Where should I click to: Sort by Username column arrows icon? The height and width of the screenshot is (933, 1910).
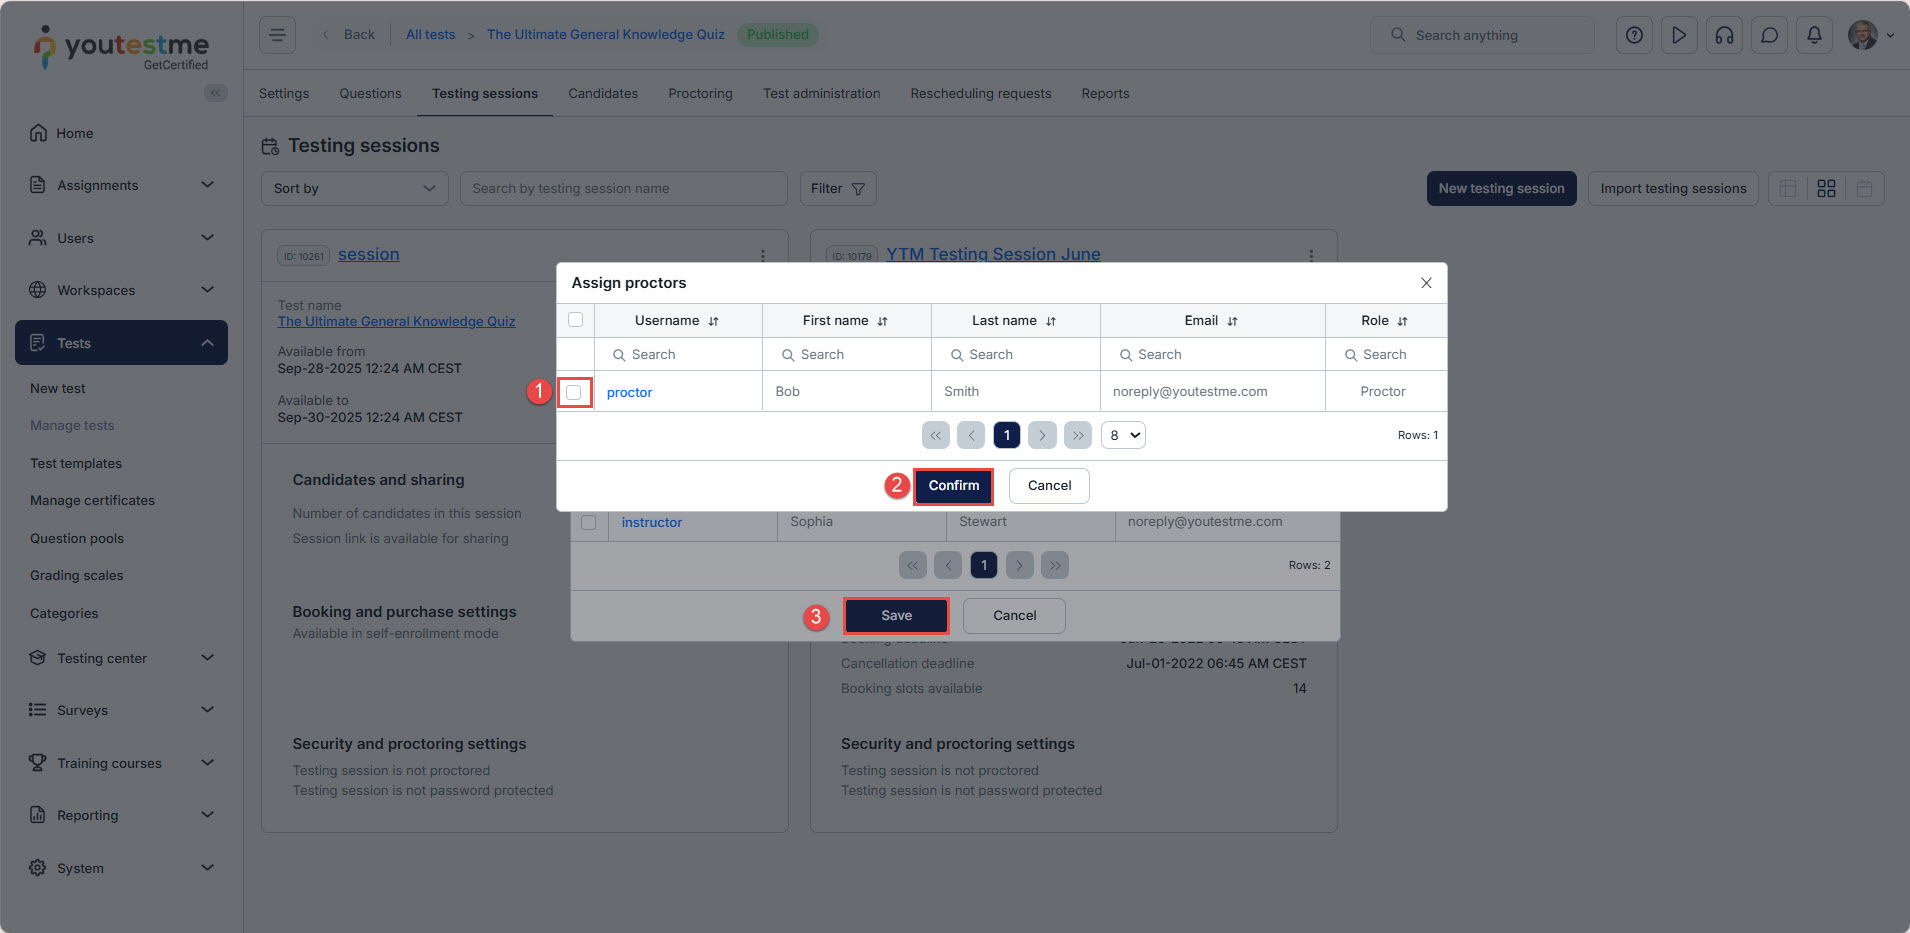713,321
